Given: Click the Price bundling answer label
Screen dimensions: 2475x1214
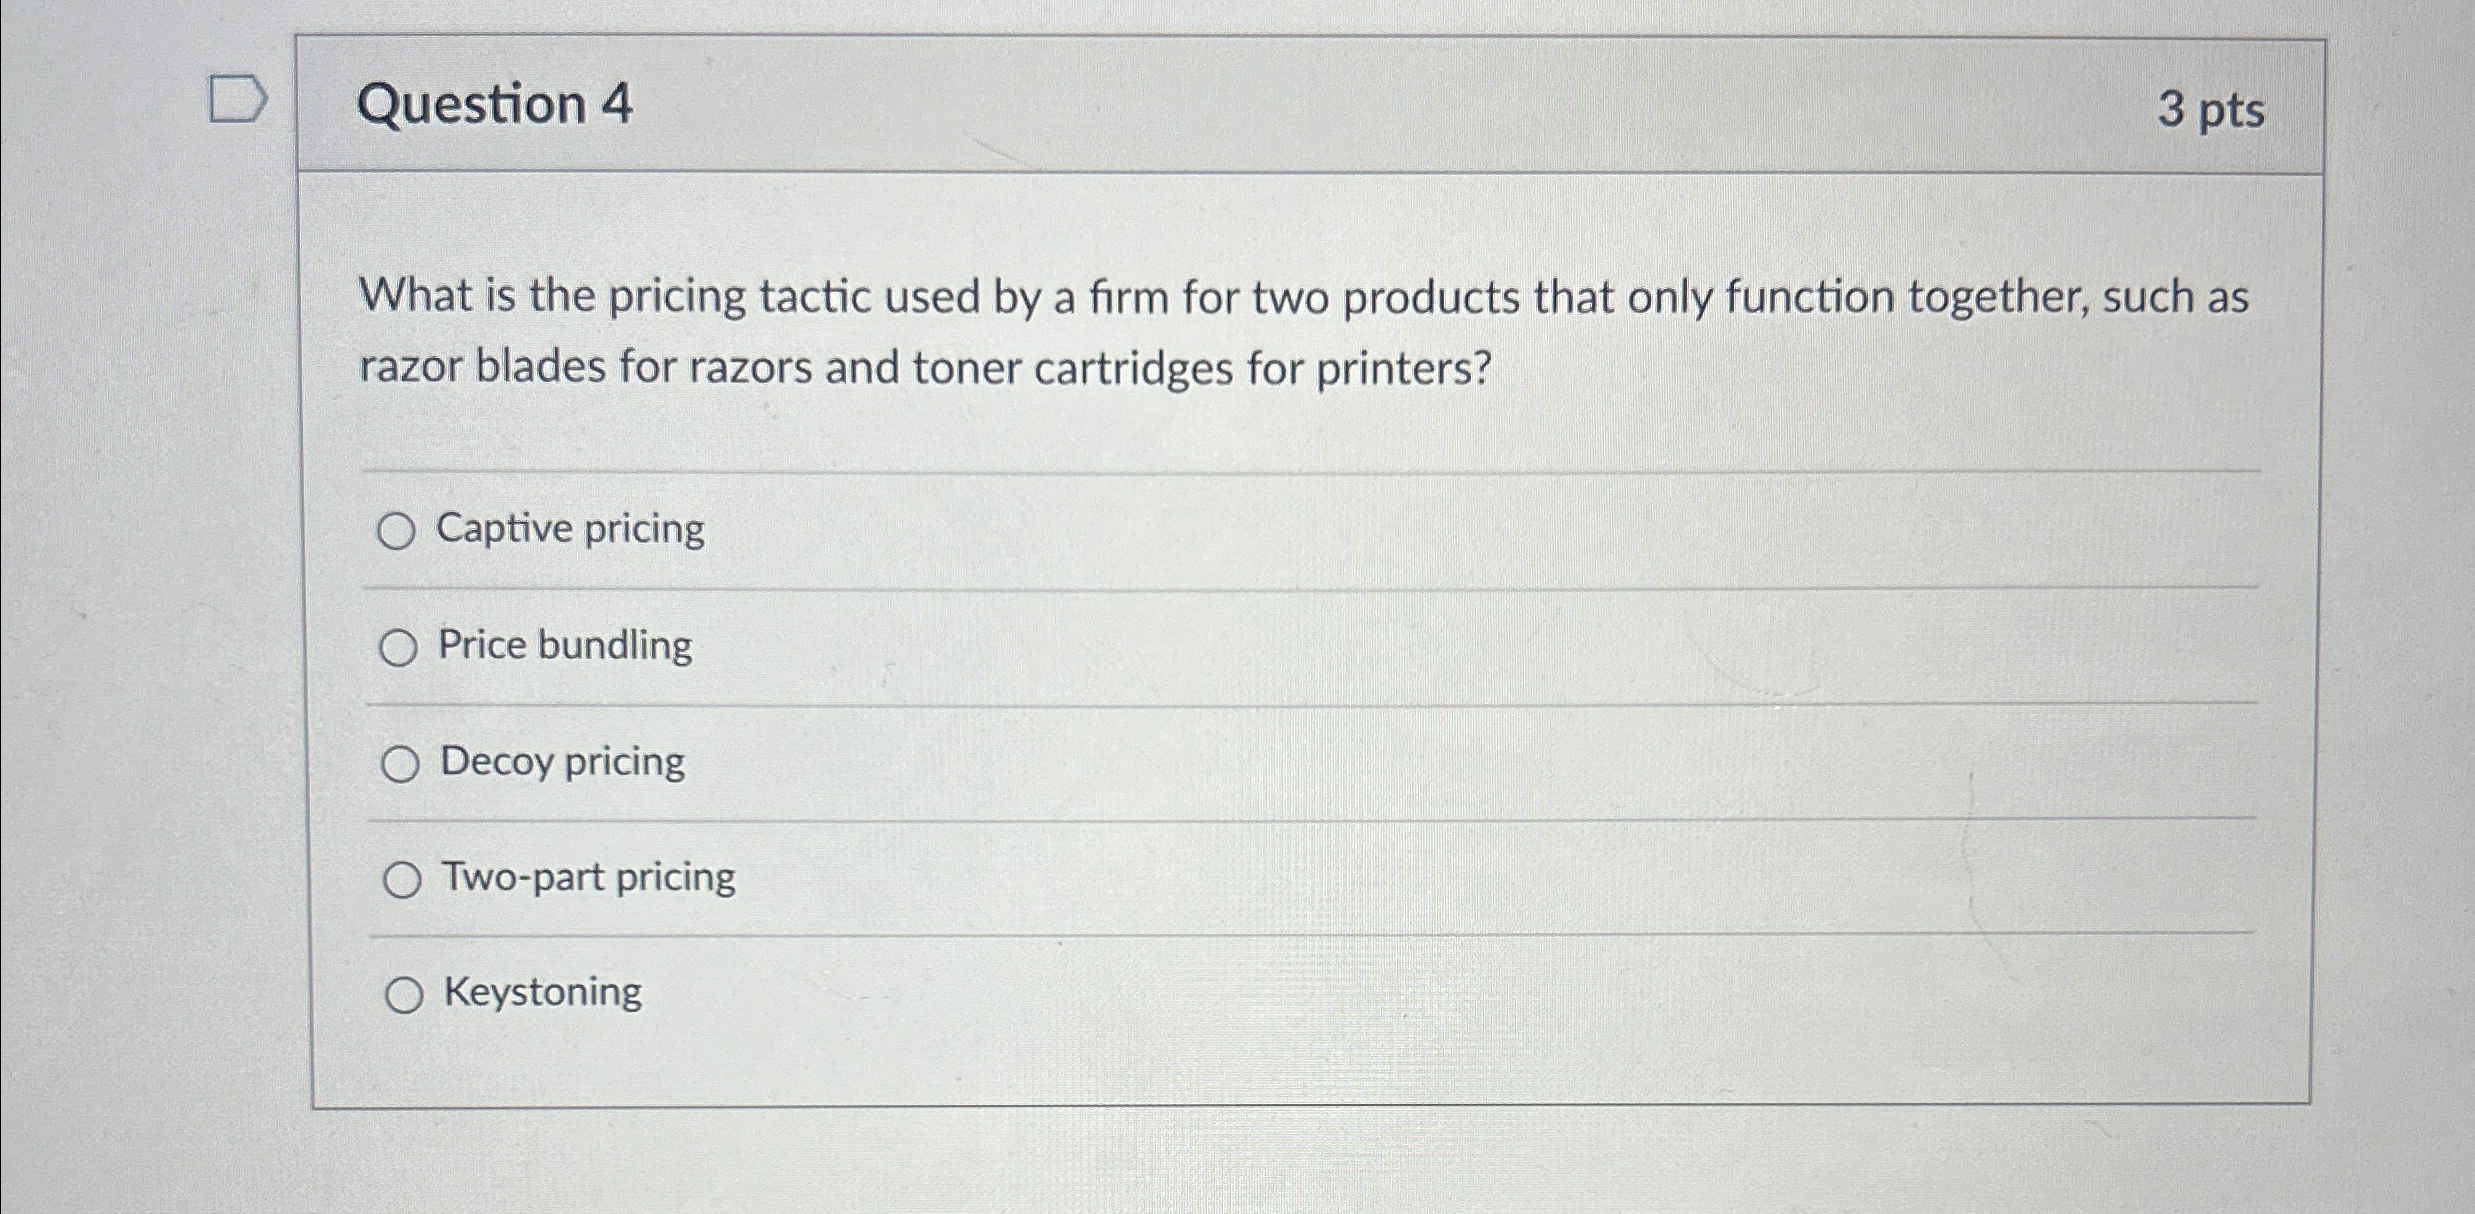Looking at the screenshot, I should [x=563, y=646].
